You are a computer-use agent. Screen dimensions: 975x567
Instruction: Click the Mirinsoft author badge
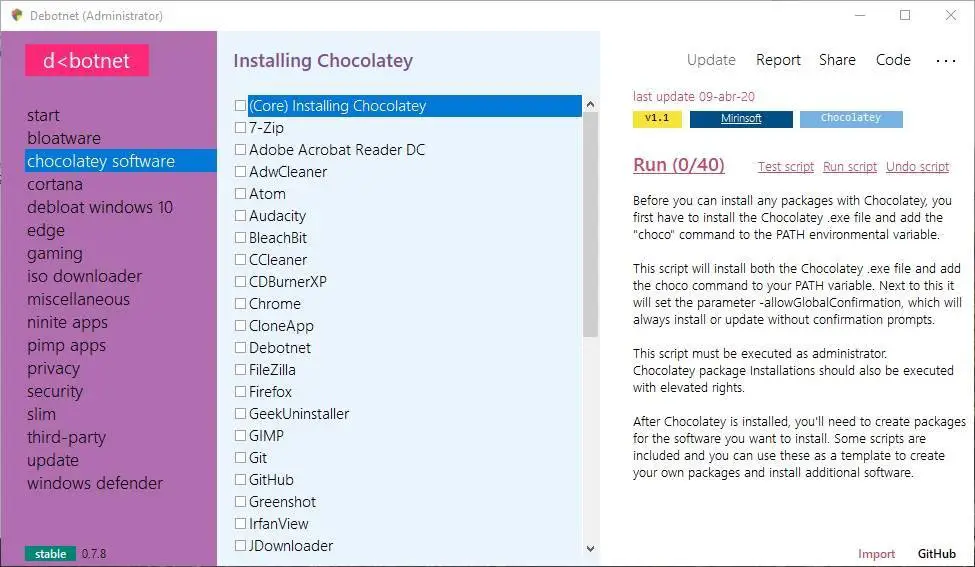coord(741,119)
